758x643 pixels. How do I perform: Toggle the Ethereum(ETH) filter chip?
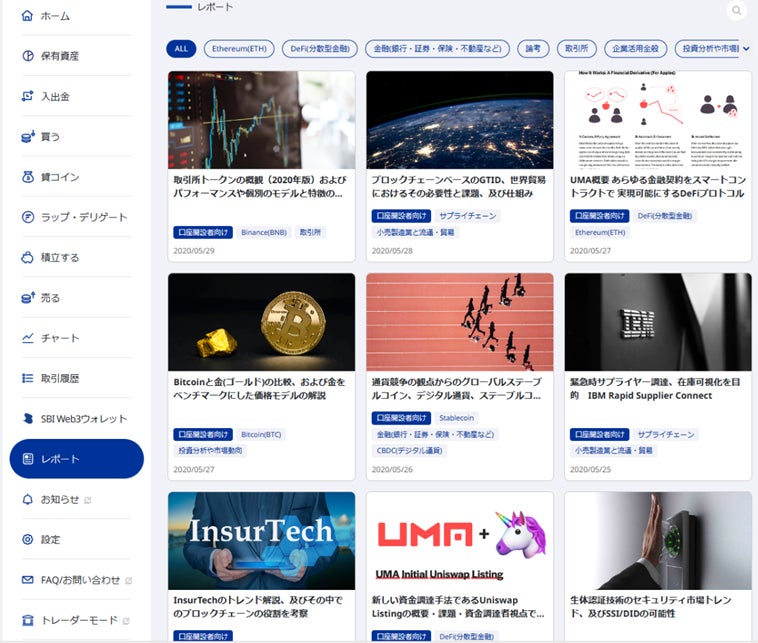[239, 49]
